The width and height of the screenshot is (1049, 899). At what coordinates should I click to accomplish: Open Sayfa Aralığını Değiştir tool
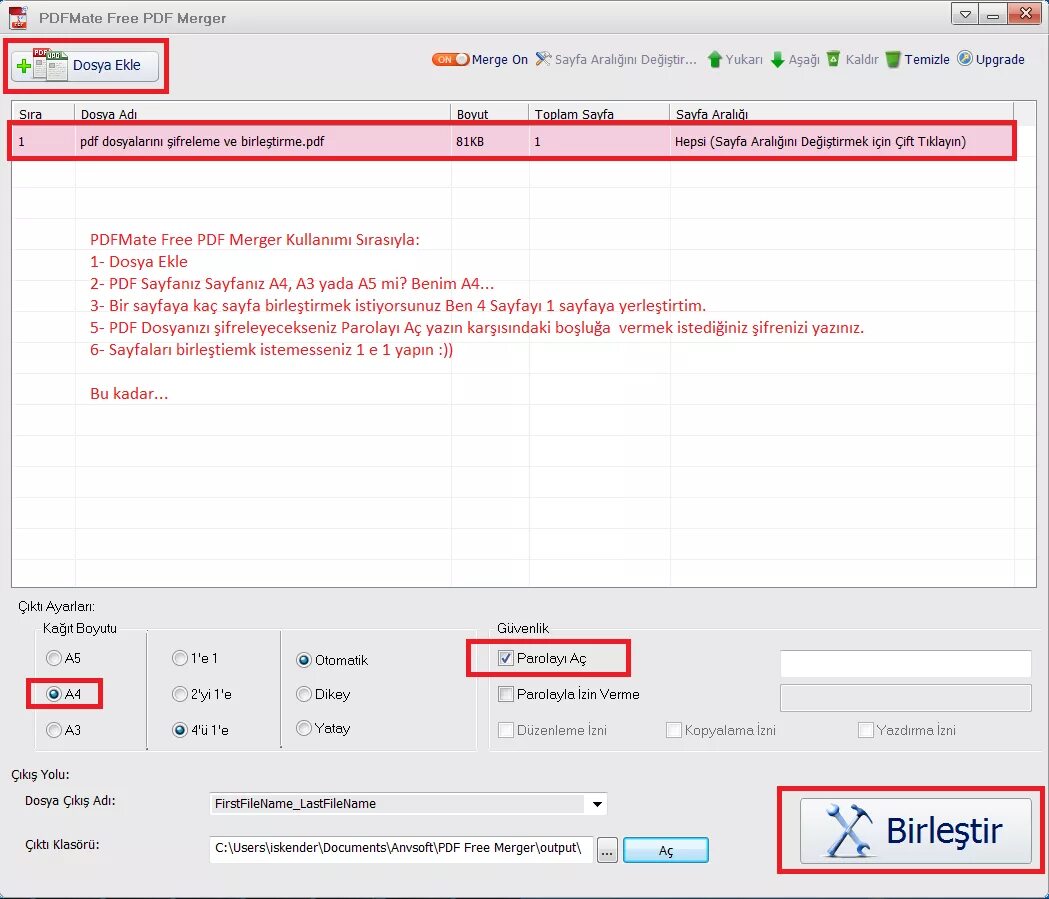click(616, 60)
